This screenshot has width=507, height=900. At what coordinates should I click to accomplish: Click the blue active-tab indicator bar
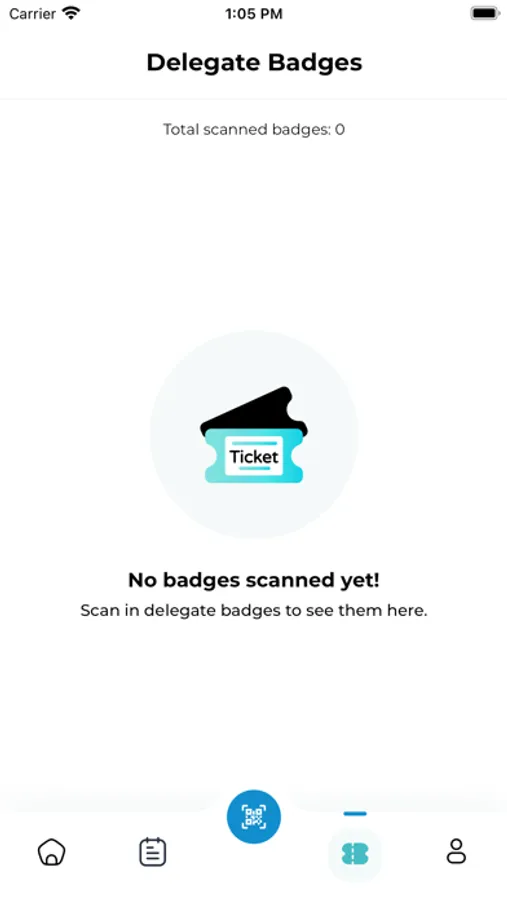(355, 813)
